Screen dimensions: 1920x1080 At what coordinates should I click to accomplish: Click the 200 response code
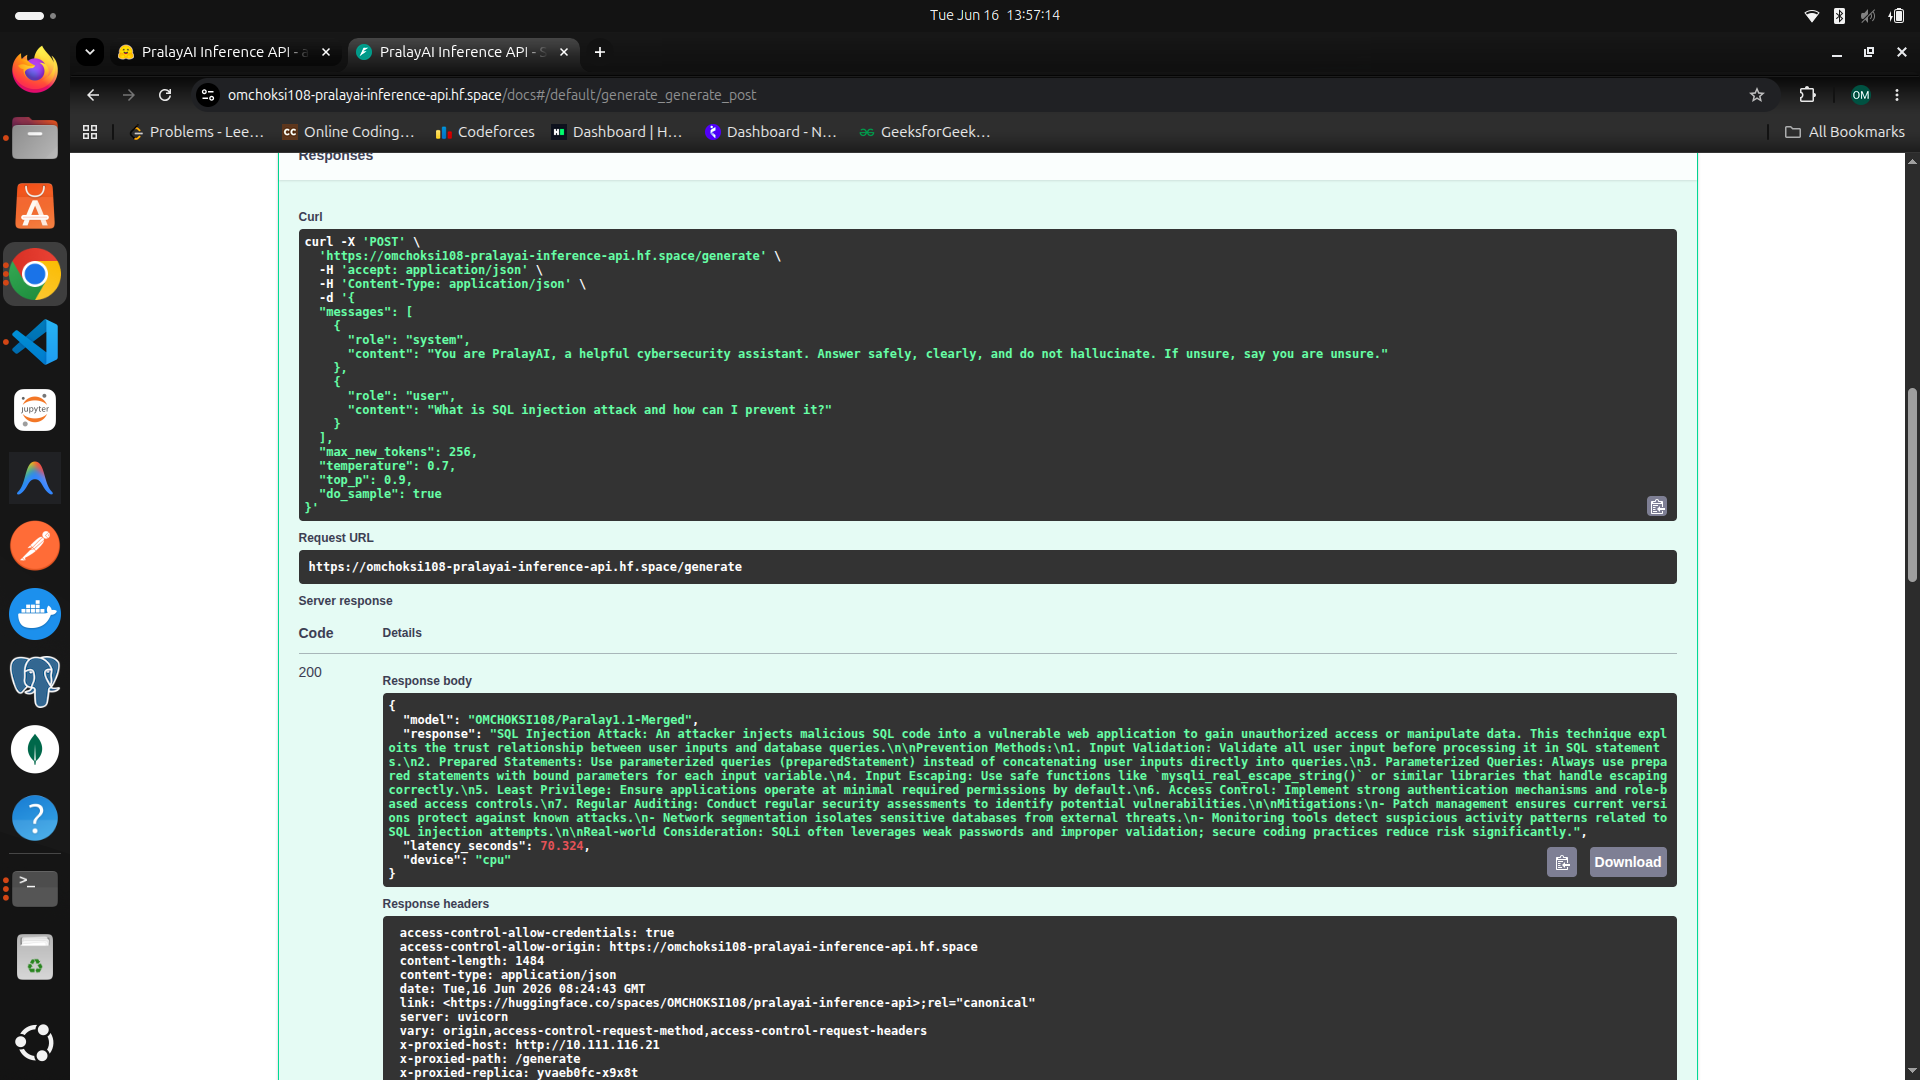pos(310,672)
